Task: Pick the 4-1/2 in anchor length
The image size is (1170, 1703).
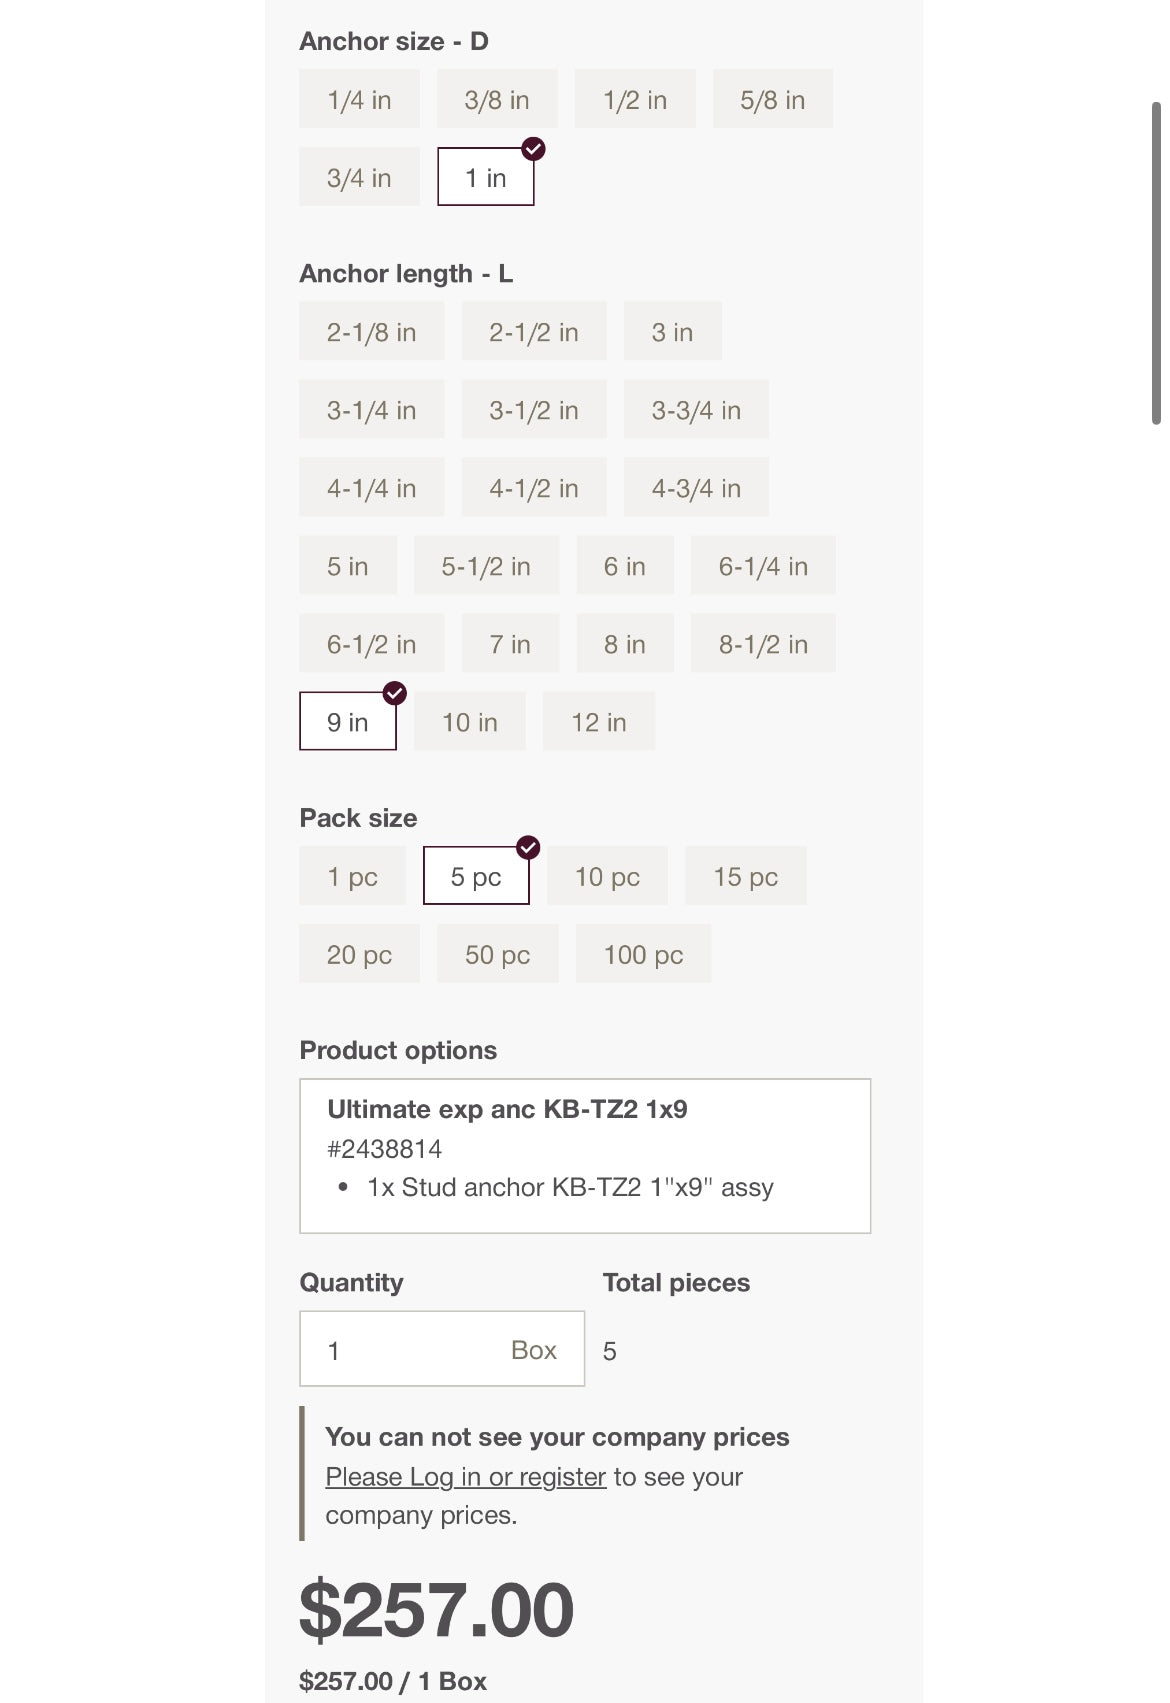Action: [534, 487]
